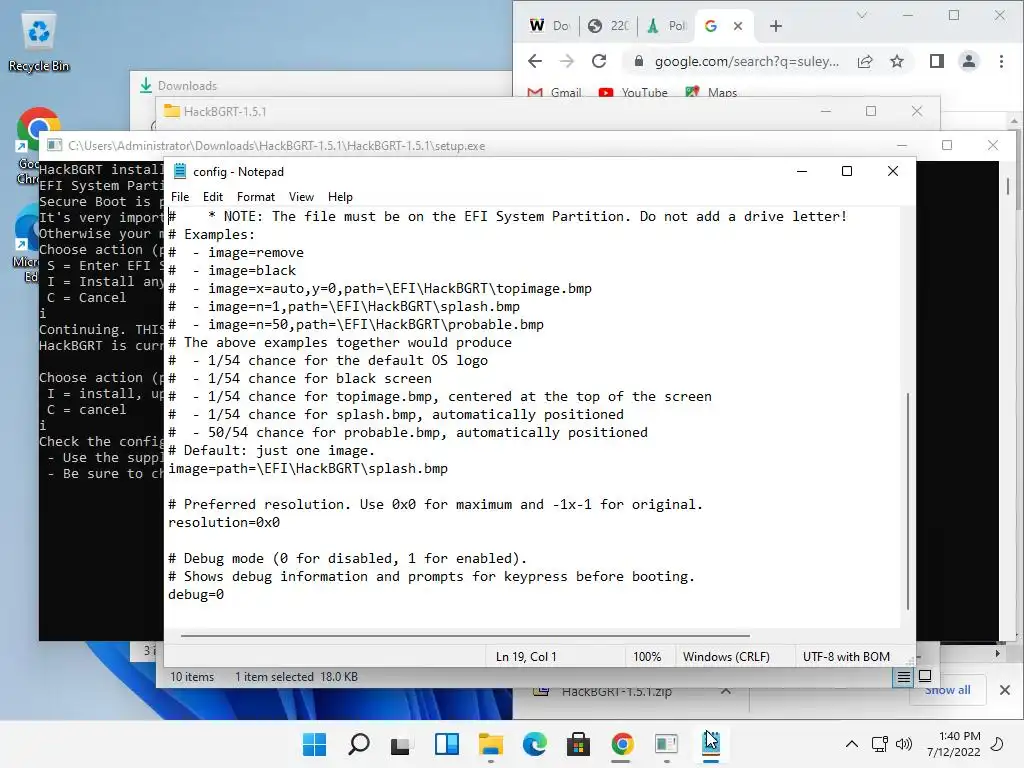Viewport: 1024px width, 768px height.
Task: Open Microsoft Store from the taskbar
Action: click(578, 744)
